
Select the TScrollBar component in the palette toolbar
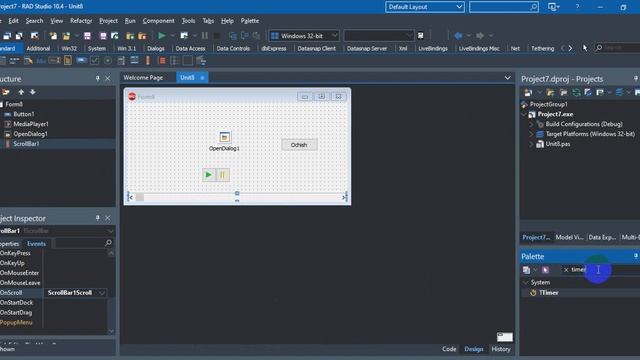point(148,61)
